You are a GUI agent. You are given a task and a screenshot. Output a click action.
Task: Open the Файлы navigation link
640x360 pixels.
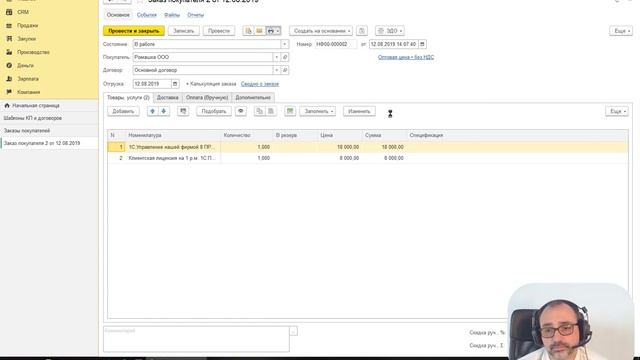172,15
